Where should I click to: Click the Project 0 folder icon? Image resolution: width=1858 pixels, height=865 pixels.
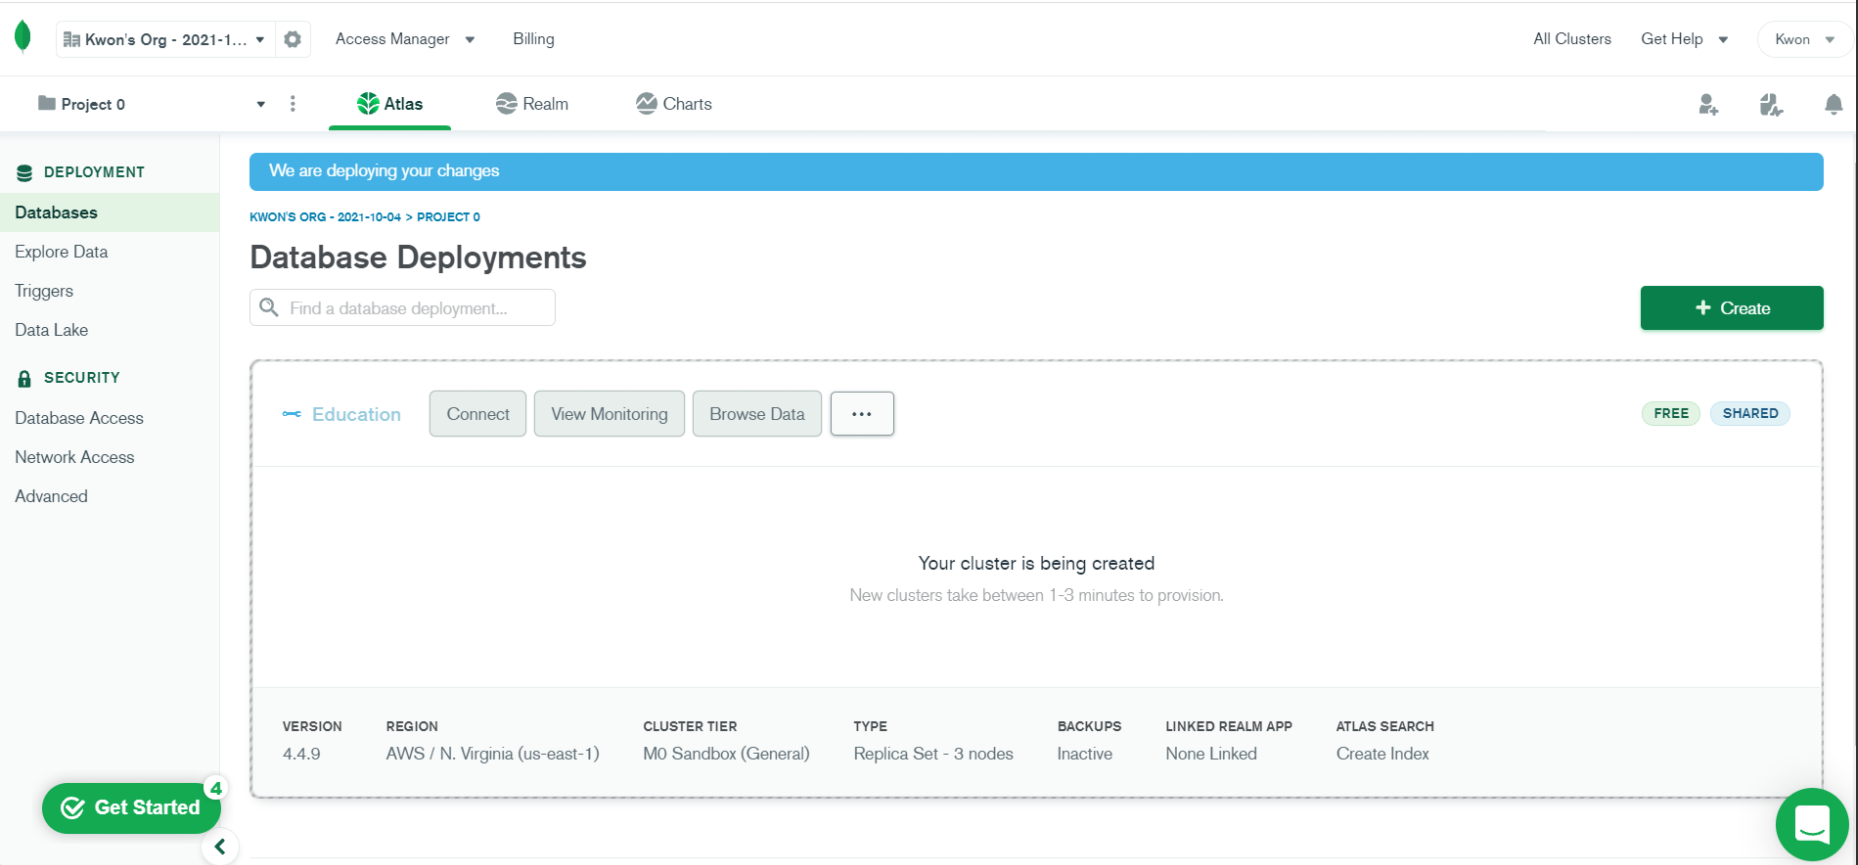[x=46, y=103]
